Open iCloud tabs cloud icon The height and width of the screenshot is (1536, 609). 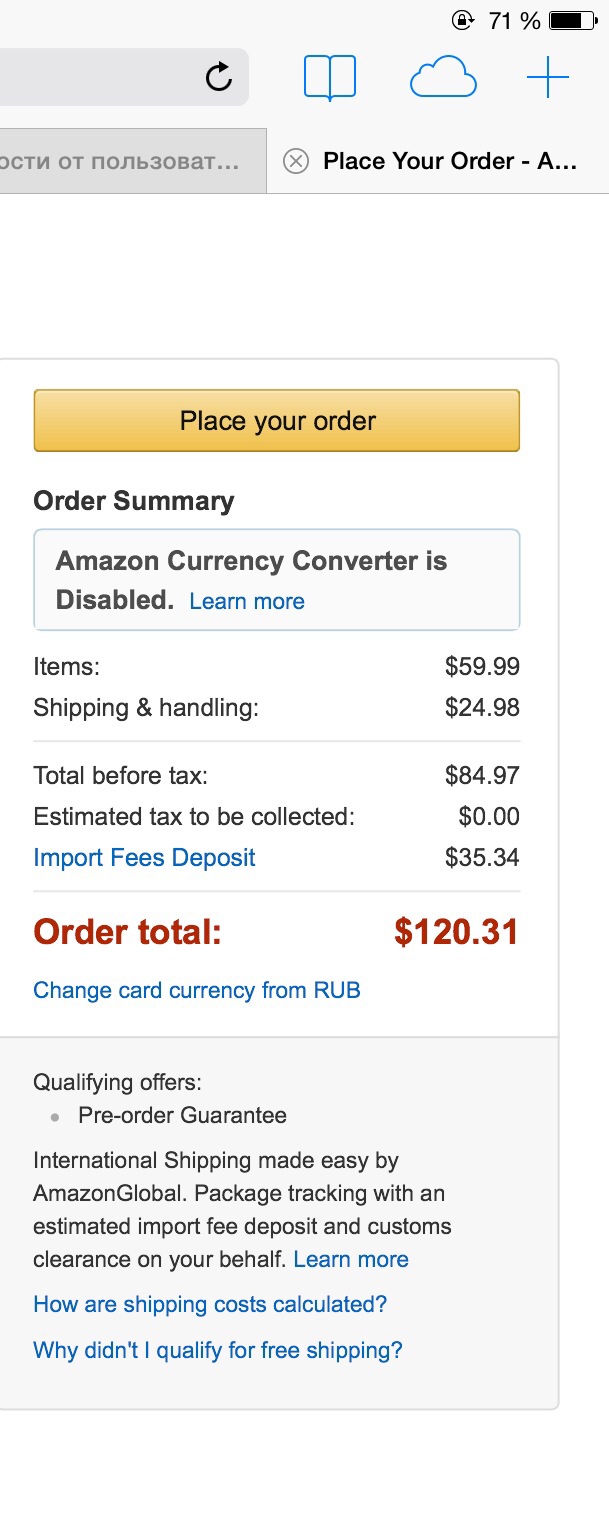442,77
